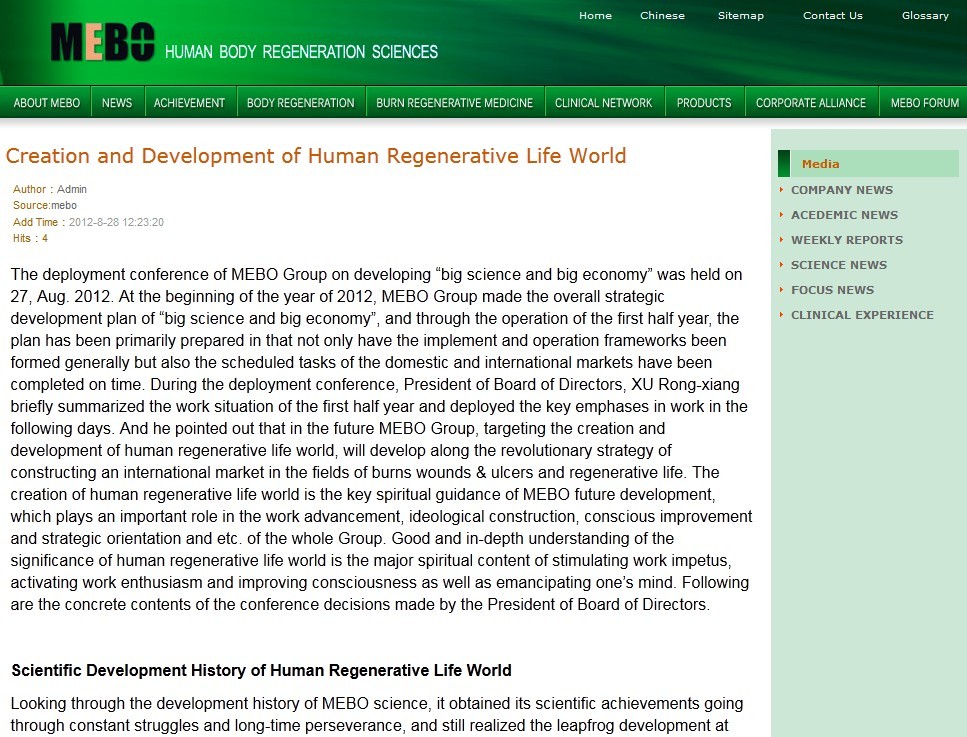Select the News menu item
Screen dimensions: 967x737
coord(117,102)
